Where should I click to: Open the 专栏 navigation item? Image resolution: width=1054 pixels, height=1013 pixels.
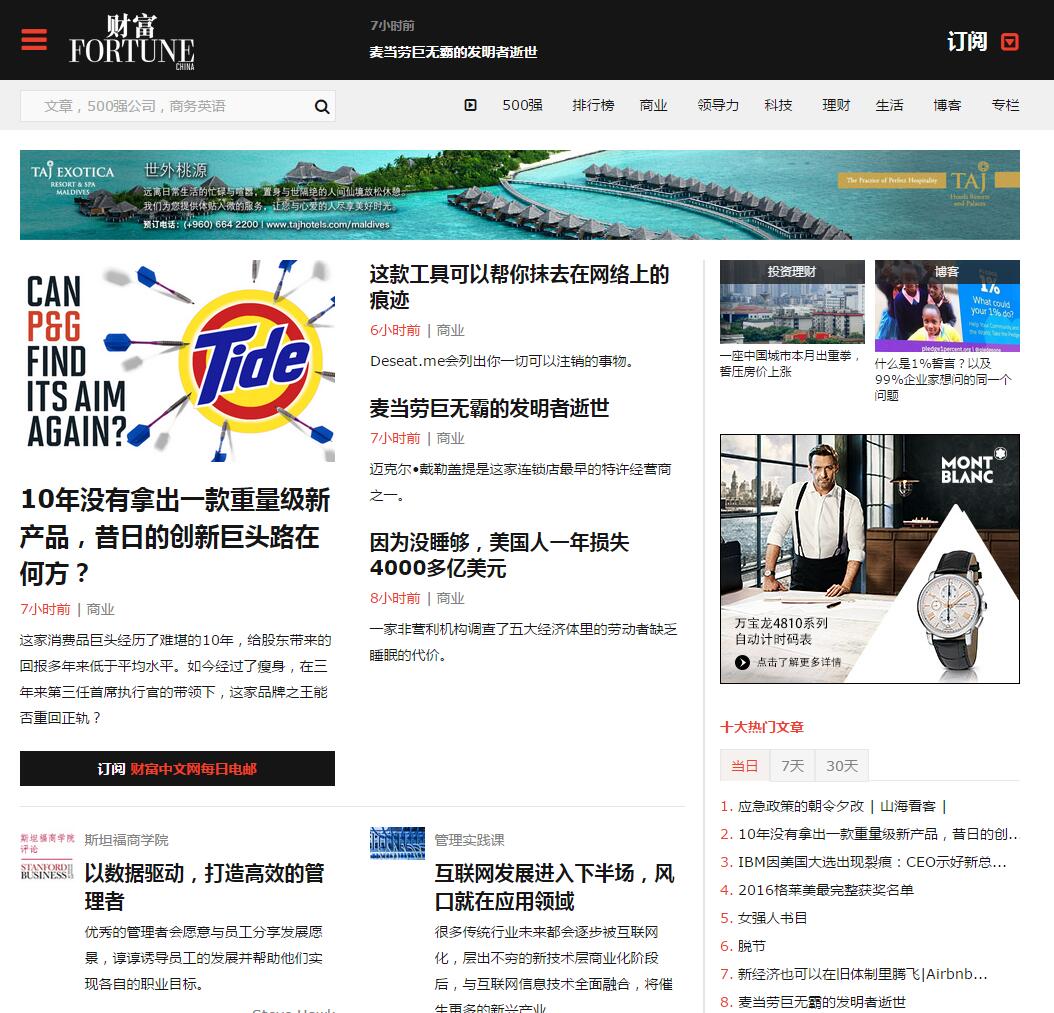pyautogui.click(x=1006, y=105)
